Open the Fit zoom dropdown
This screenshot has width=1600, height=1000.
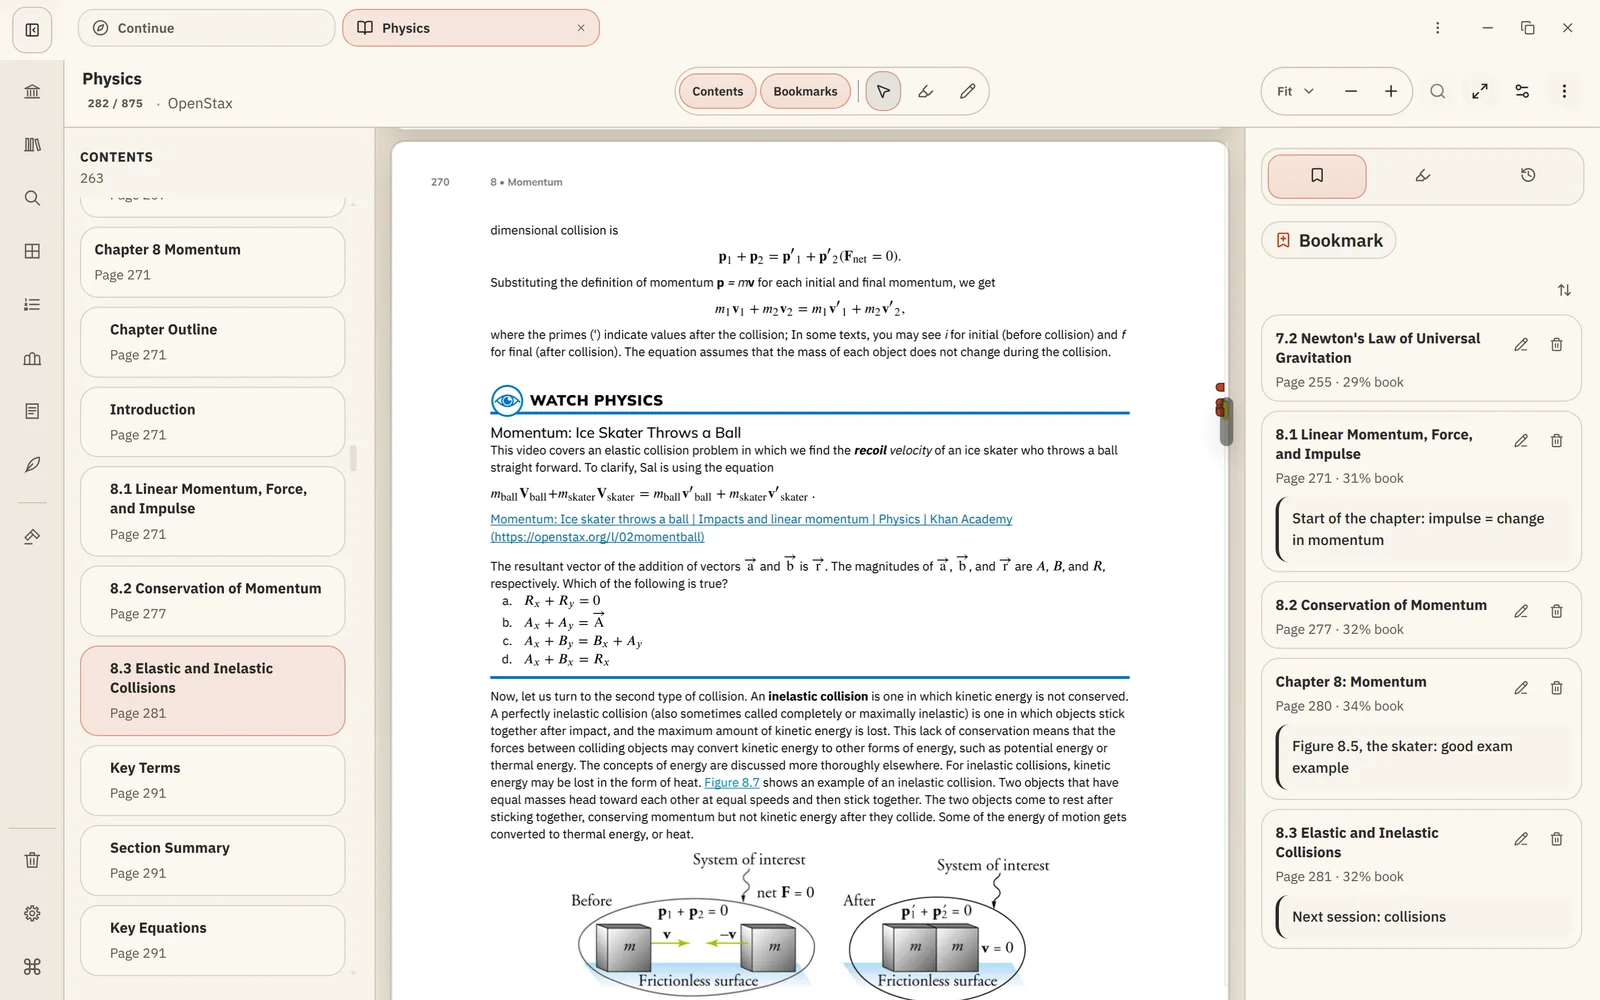point(1295,91)
